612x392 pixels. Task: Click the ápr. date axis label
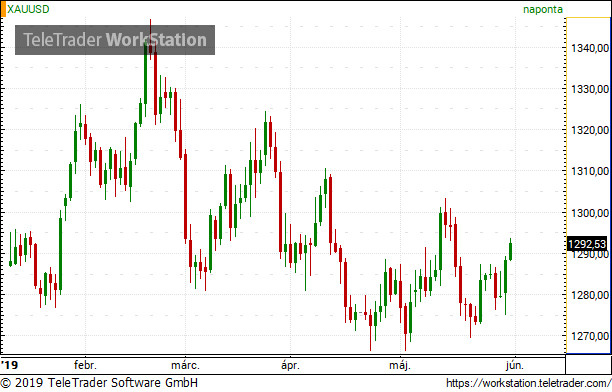(x=290, y=366)
